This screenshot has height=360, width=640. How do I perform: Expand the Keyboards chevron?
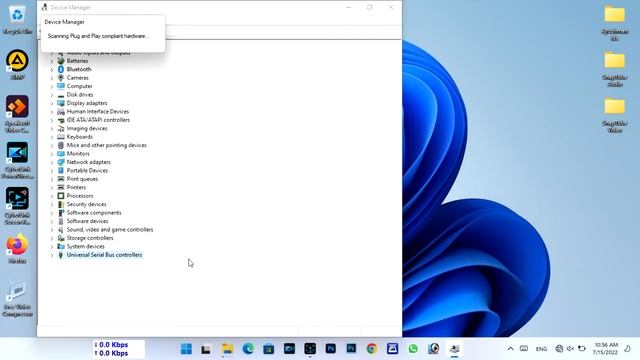pyautogui.click(x=52, y=137)
